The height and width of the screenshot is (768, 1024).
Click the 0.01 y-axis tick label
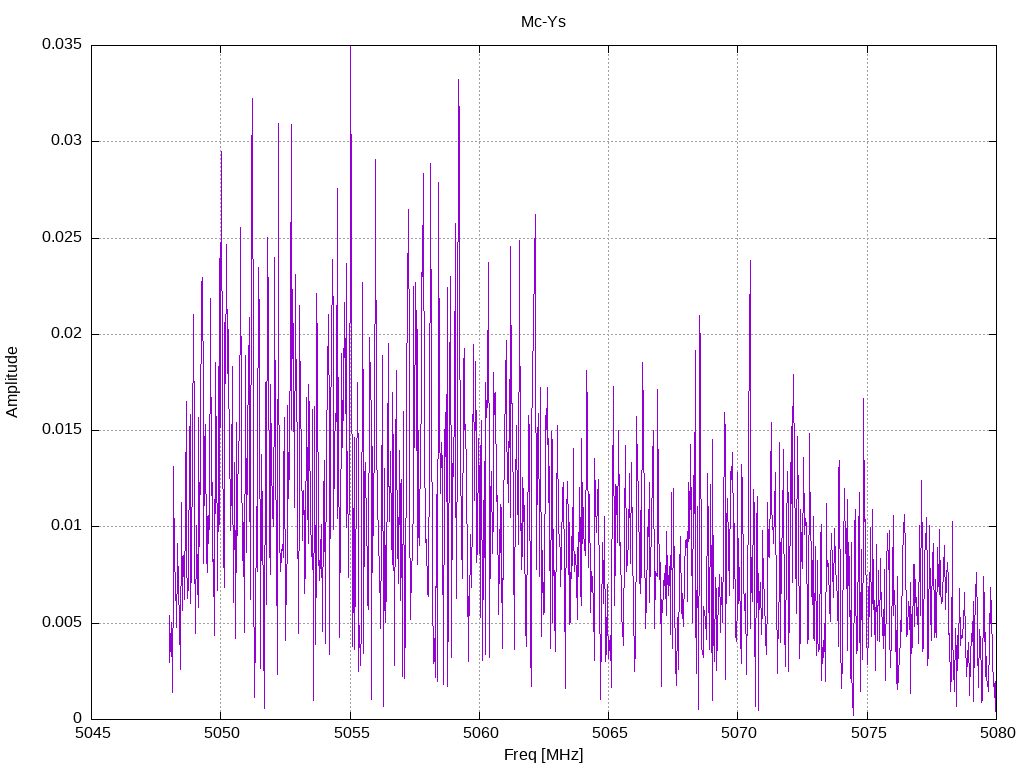coord(67,525)
